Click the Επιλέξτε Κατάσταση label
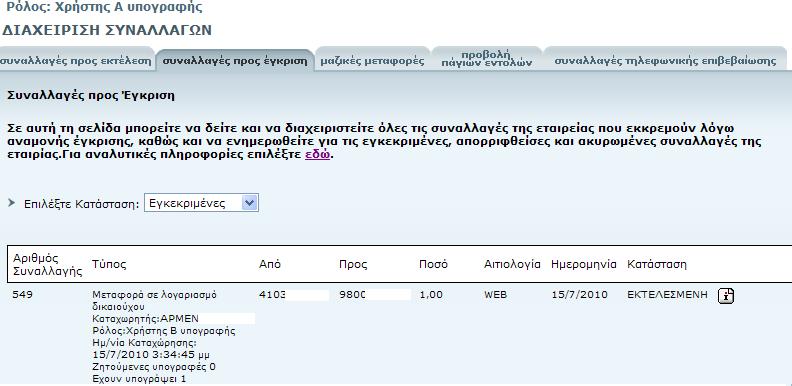This screenshot has width=792, height=386. (81, 204)
